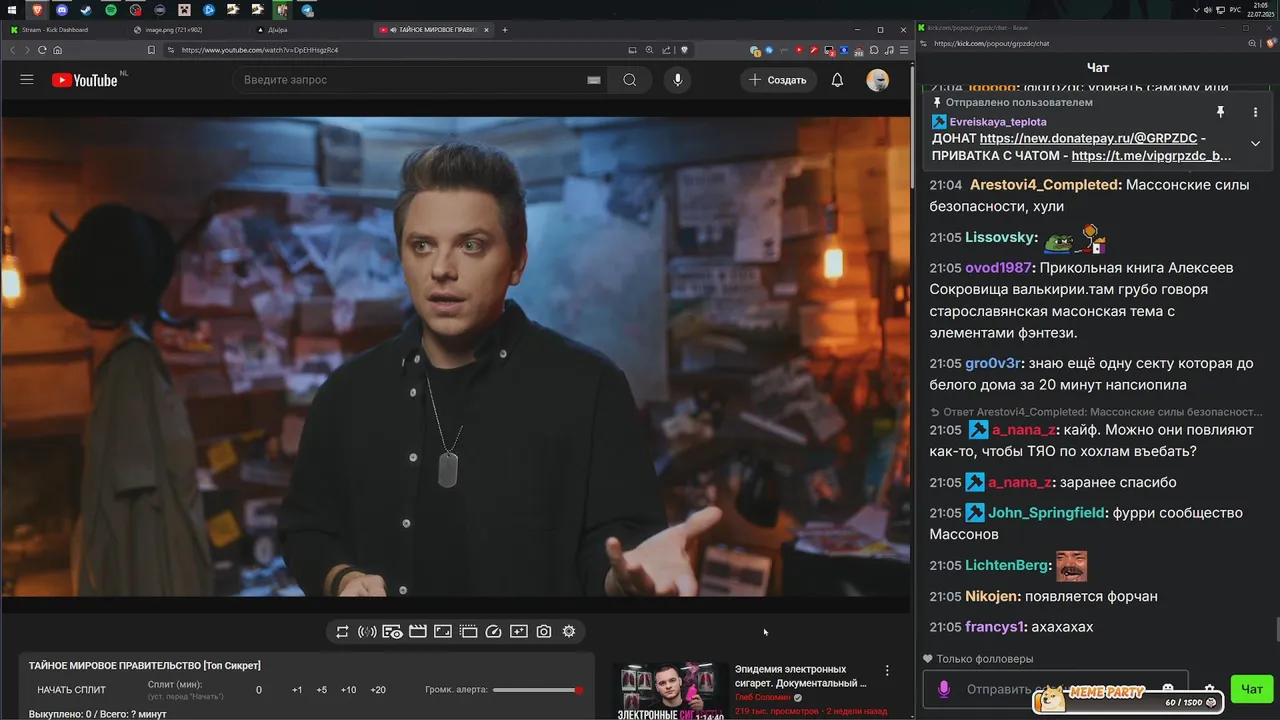Open the YouTube account avatar menu
Image resolution: width=1280 pixels, height=720 pixels.
tap(878, 80)
